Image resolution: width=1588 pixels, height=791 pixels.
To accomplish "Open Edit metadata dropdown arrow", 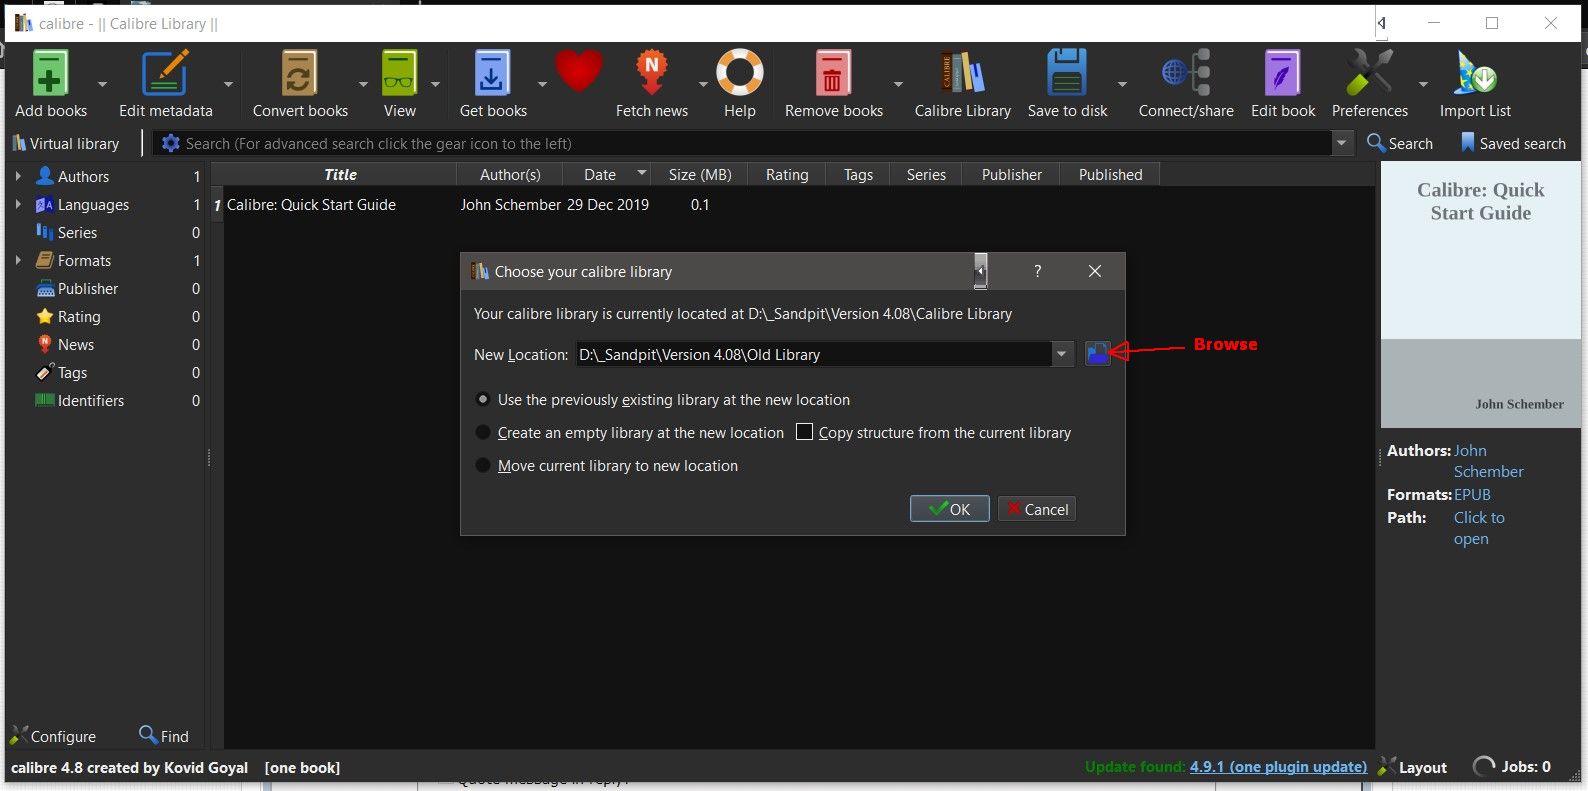I will [x=228, y=84].
